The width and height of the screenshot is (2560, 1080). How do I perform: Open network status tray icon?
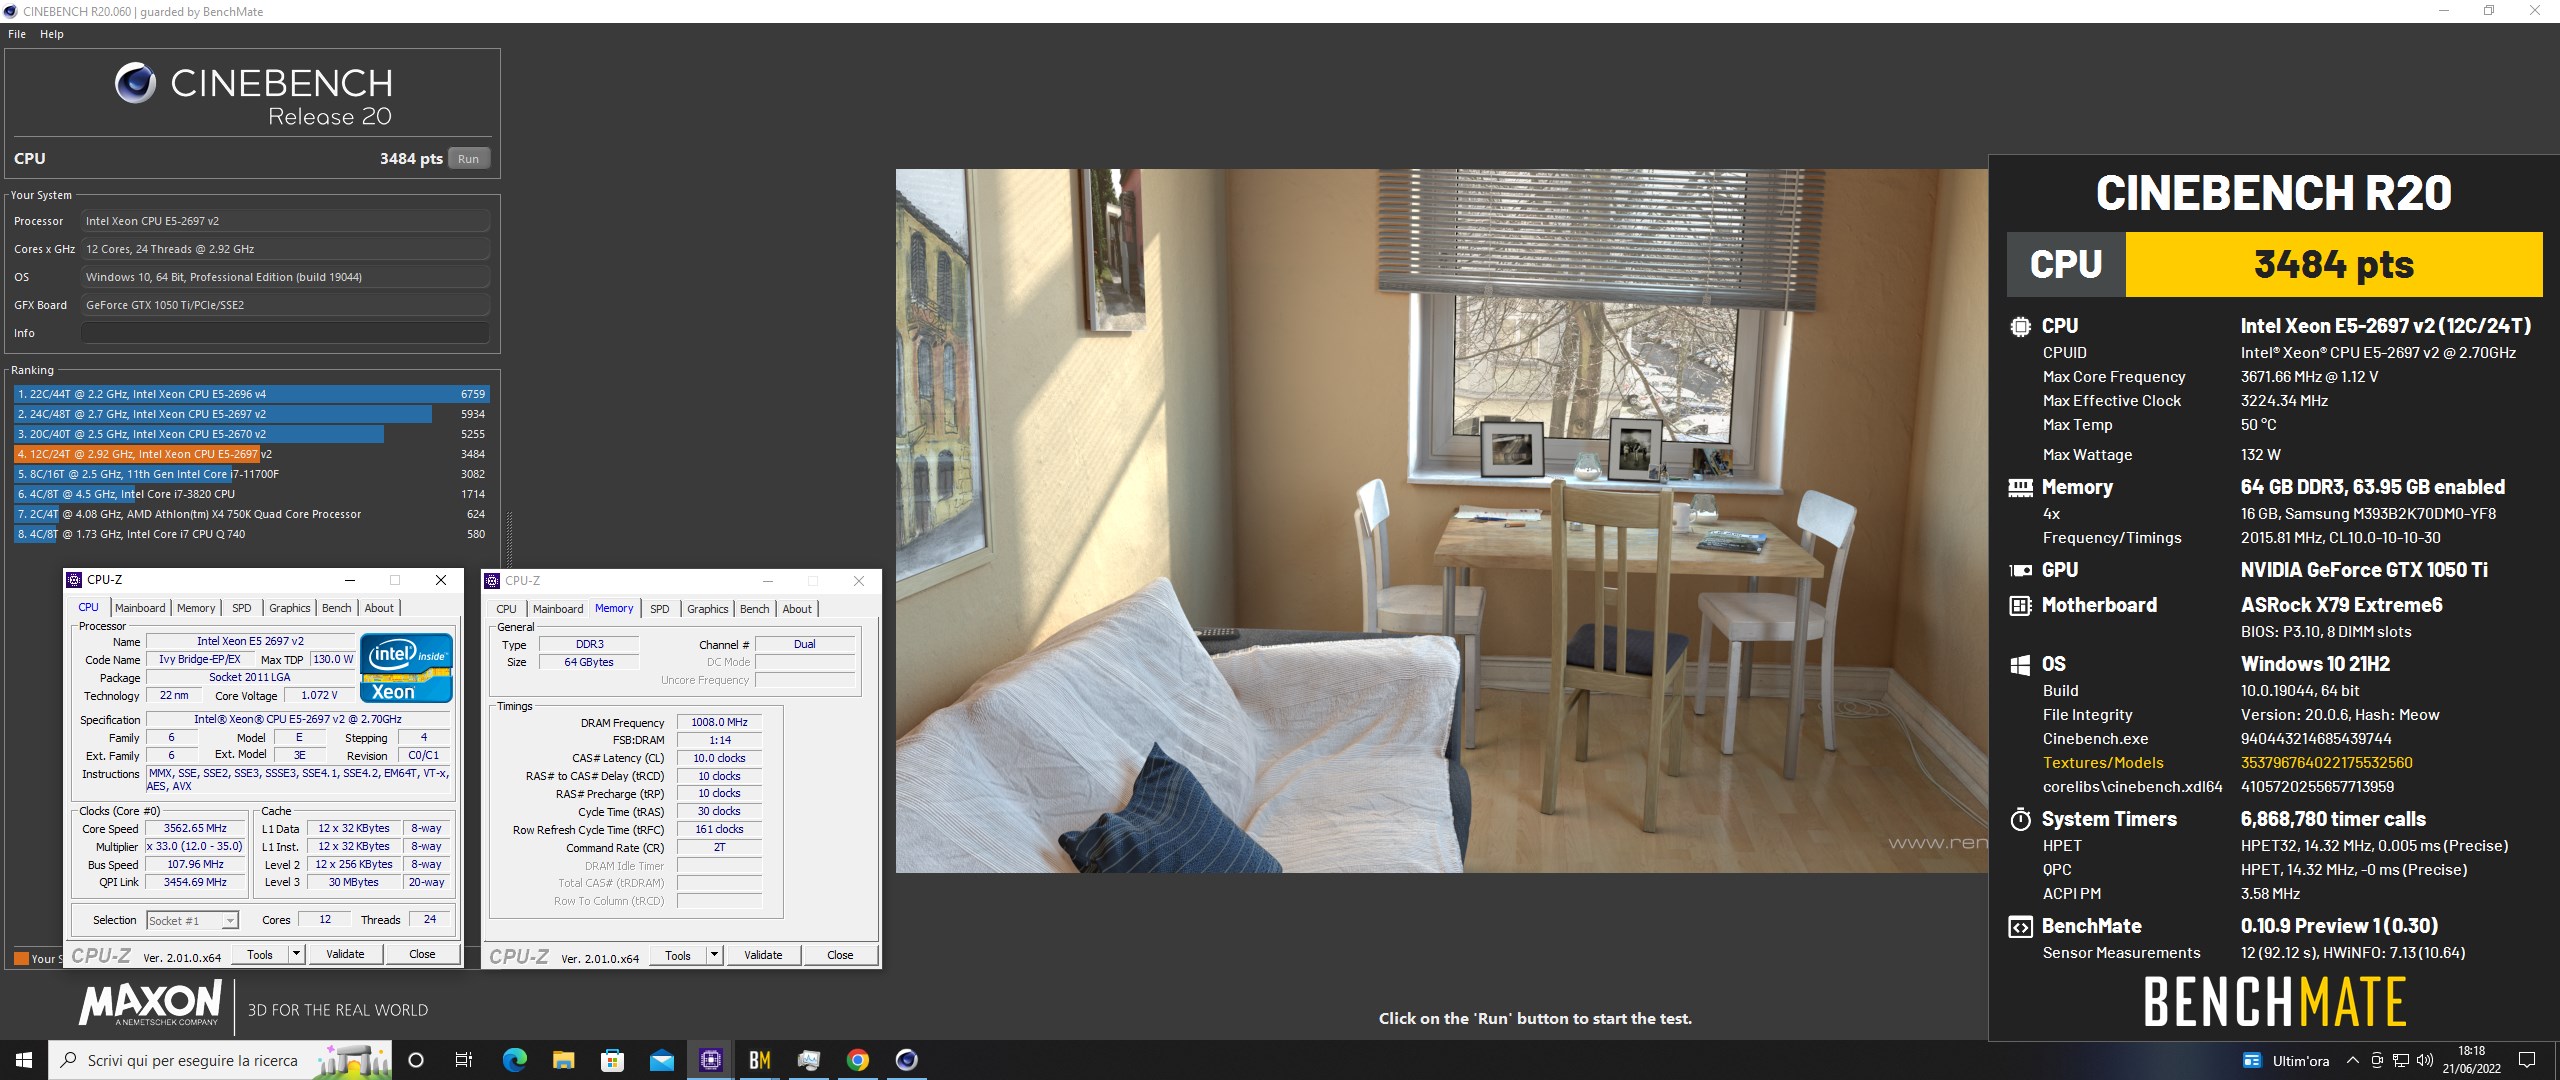click(2399, 1061)
